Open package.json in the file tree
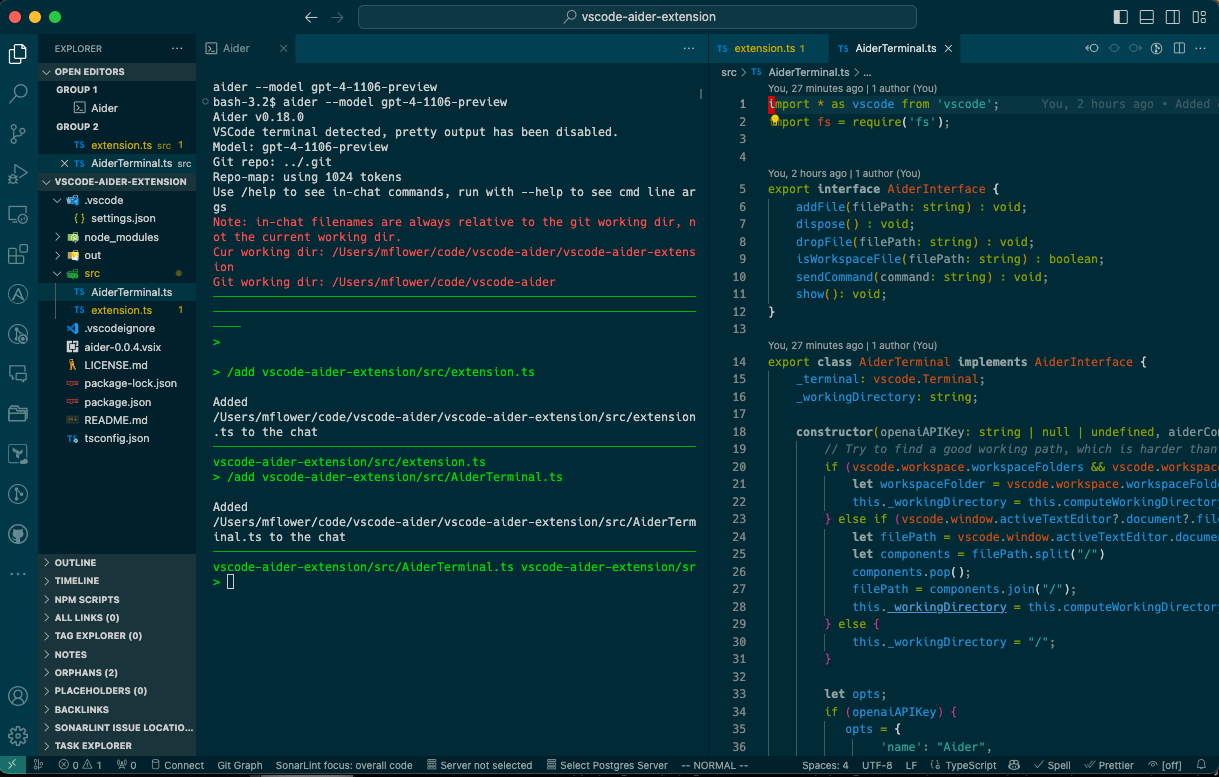 pos(117,402)
